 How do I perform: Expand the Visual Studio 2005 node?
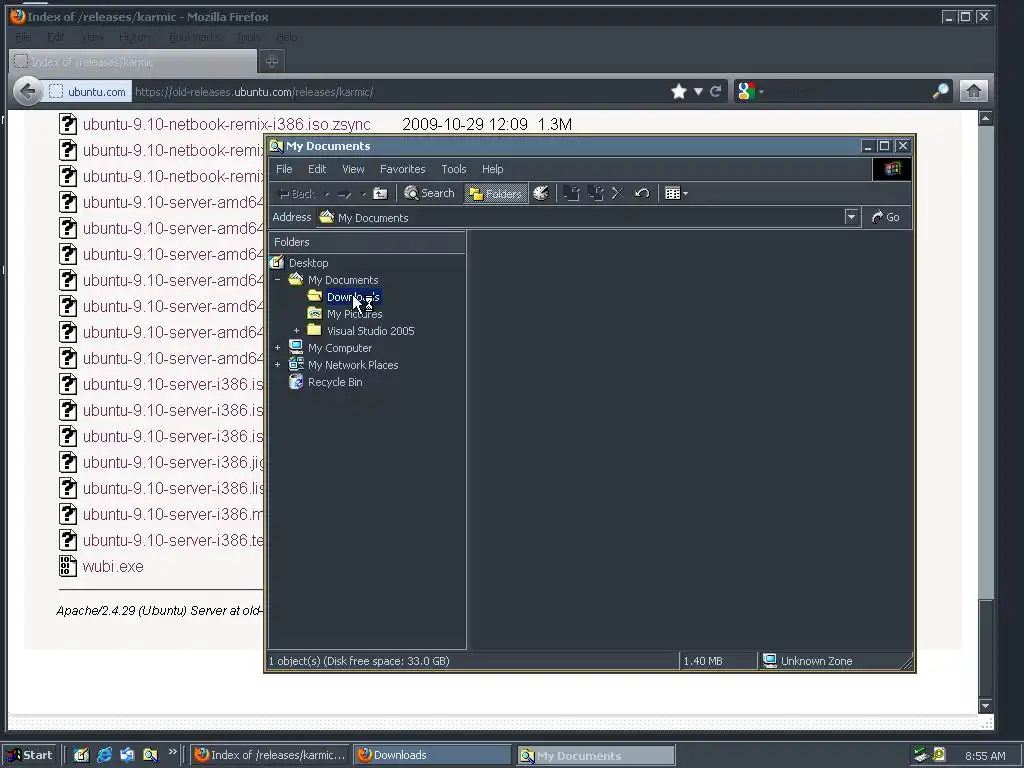pos(296,331)
